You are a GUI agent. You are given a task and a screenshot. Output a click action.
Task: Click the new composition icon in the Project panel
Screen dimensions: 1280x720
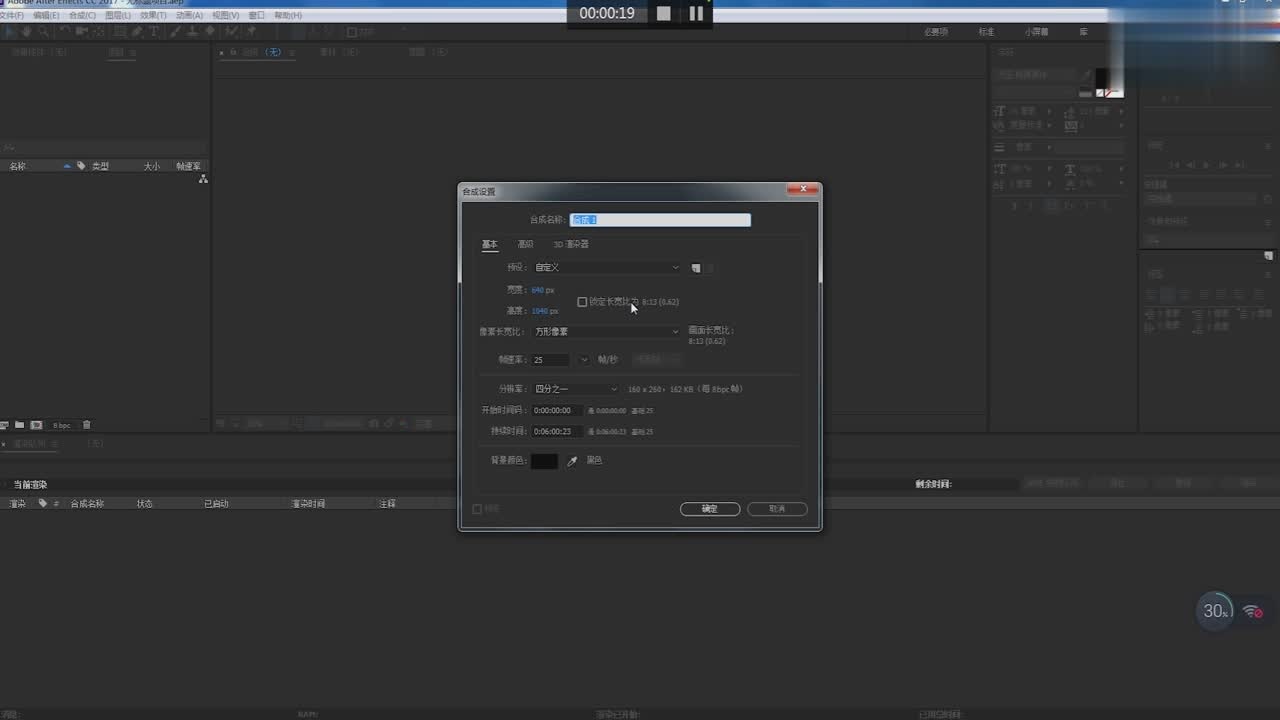pyautogui.click(x=36, y=425)
